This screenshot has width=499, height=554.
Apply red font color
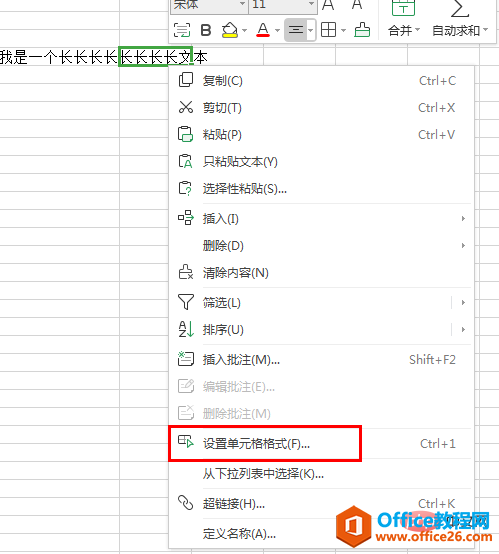263,30
